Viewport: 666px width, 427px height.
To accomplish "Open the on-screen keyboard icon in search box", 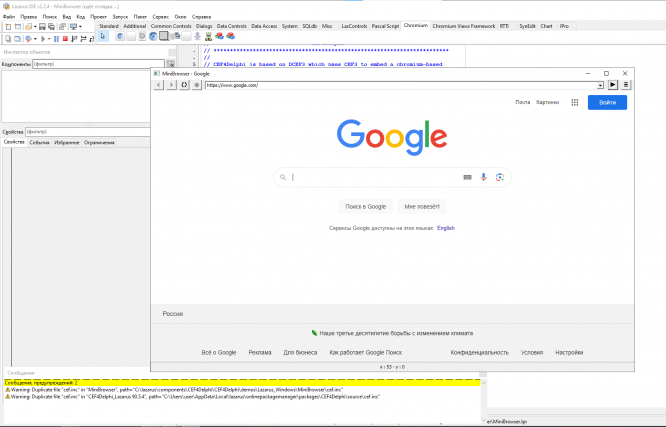I will click(467, 177).
